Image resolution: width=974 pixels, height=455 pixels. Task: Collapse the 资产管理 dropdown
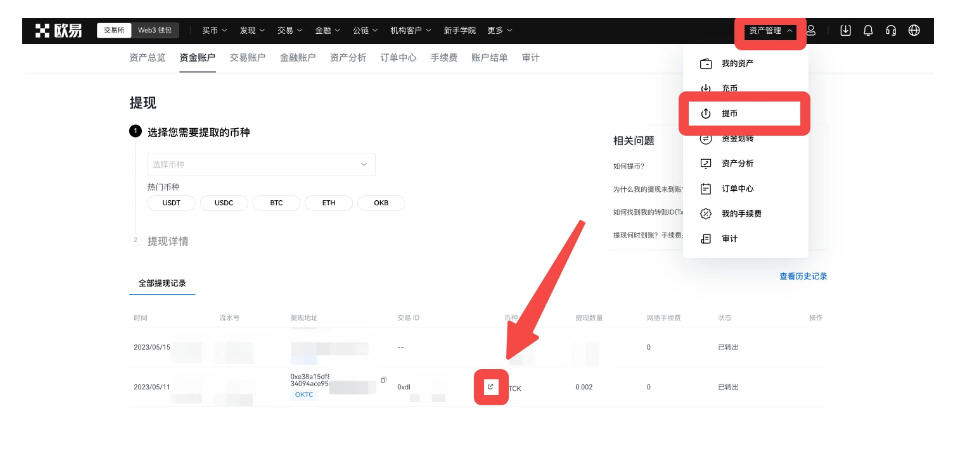[770, 30]
